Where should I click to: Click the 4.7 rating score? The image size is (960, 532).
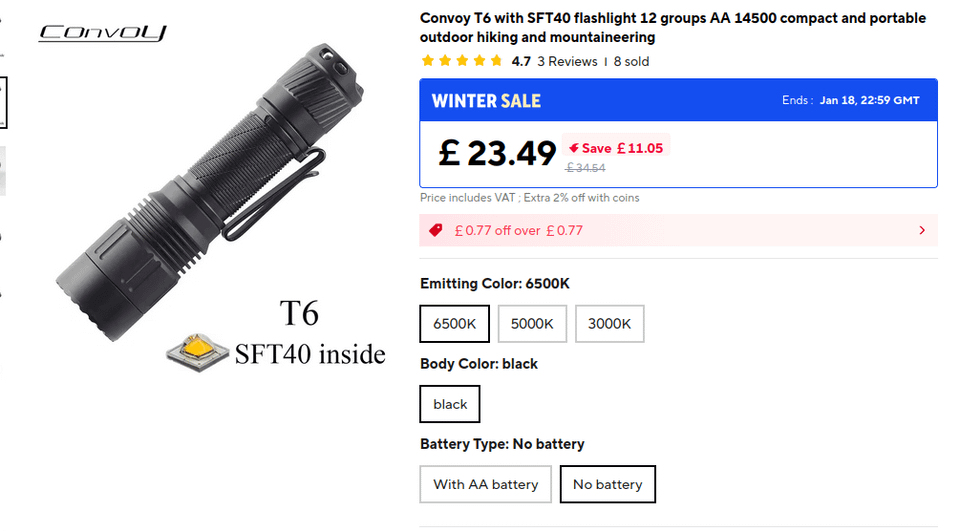(x=521, y=61)
